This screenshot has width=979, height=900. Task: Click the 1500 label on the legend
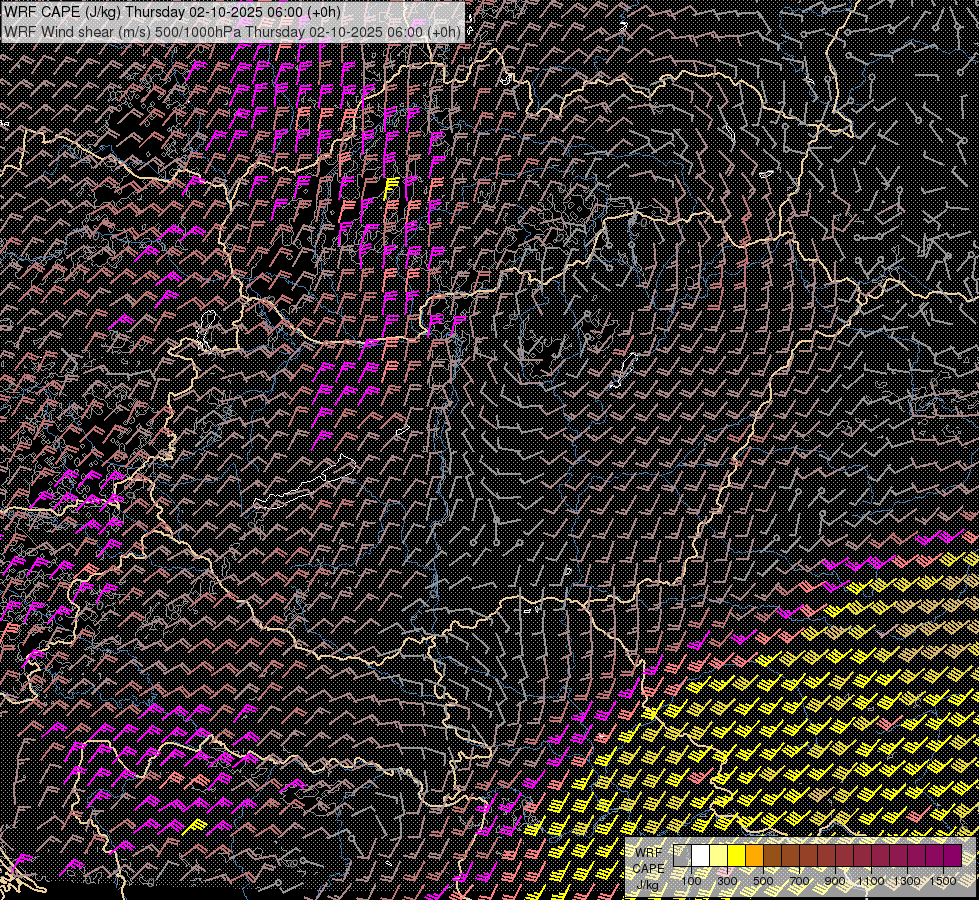(943, 881)
